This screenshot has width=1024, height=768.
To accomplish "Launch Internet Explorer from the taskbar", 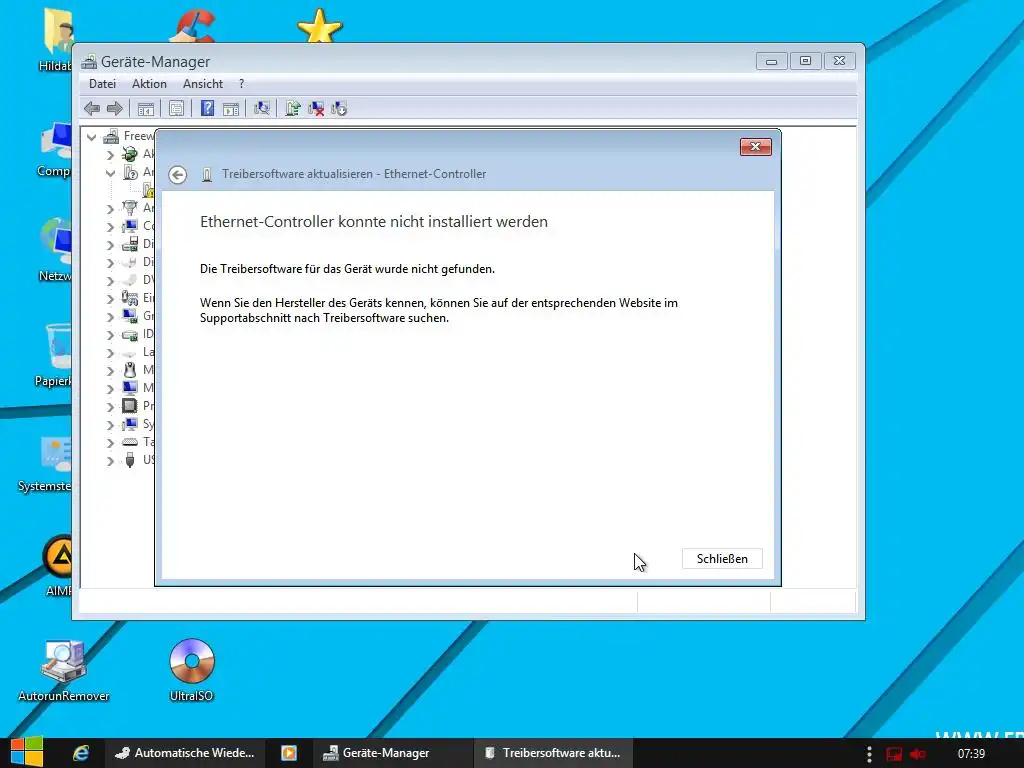I will [x=81, y=753].
